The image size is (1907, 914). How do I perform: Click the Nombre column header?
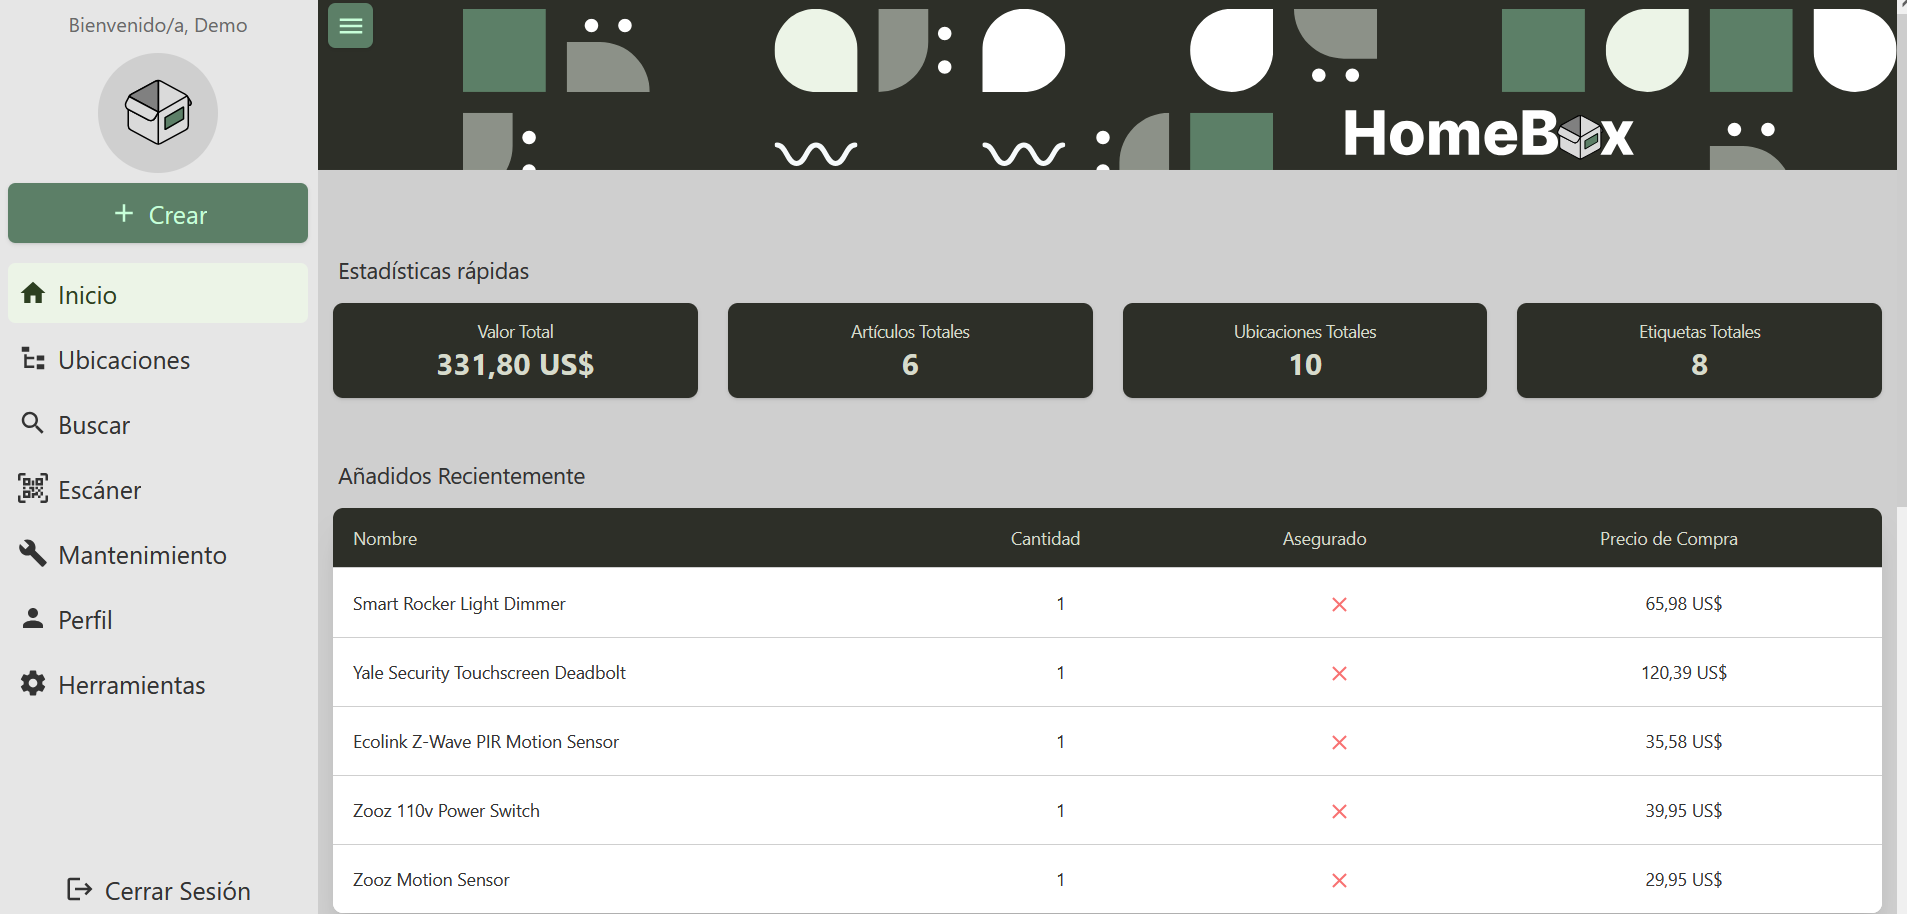[385, 539]
